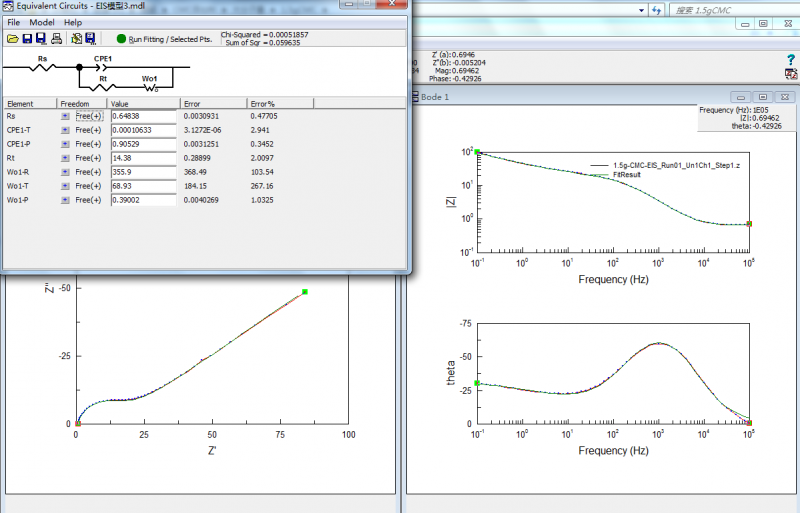Open the freedom selector for Wo1-T
The image size is (800, 513).
click(65, 186)
